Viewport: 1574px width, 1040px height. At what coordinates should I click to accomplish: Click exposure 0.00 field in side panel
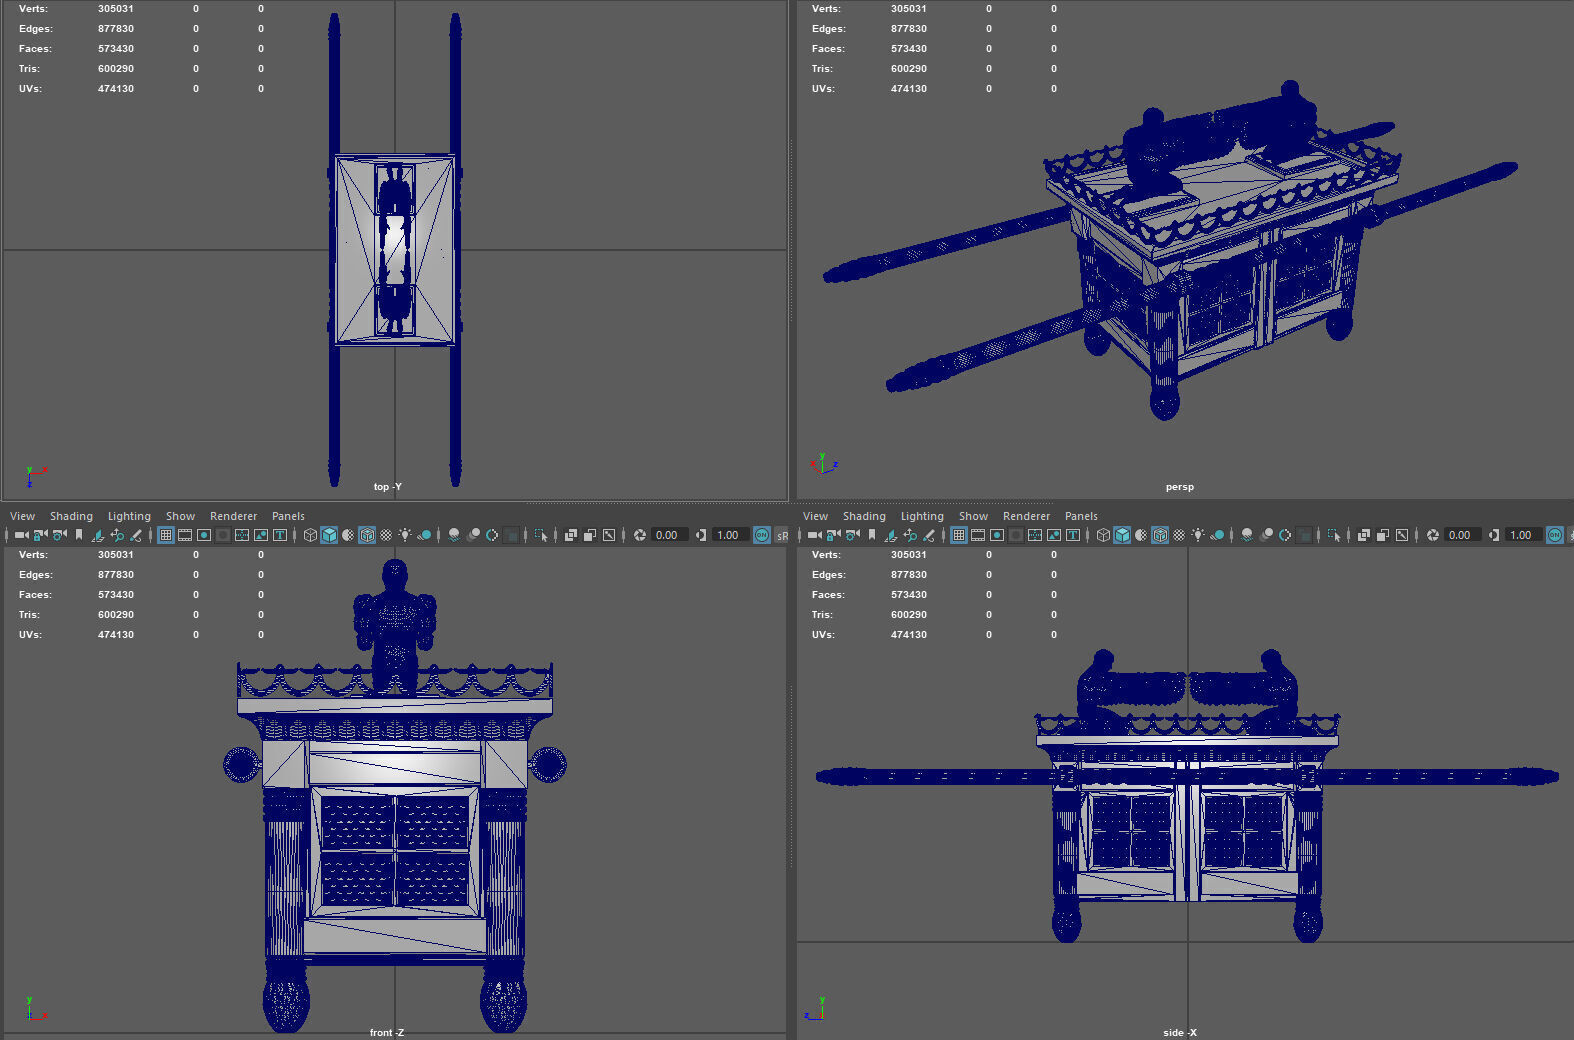(x=1463, y=535)
